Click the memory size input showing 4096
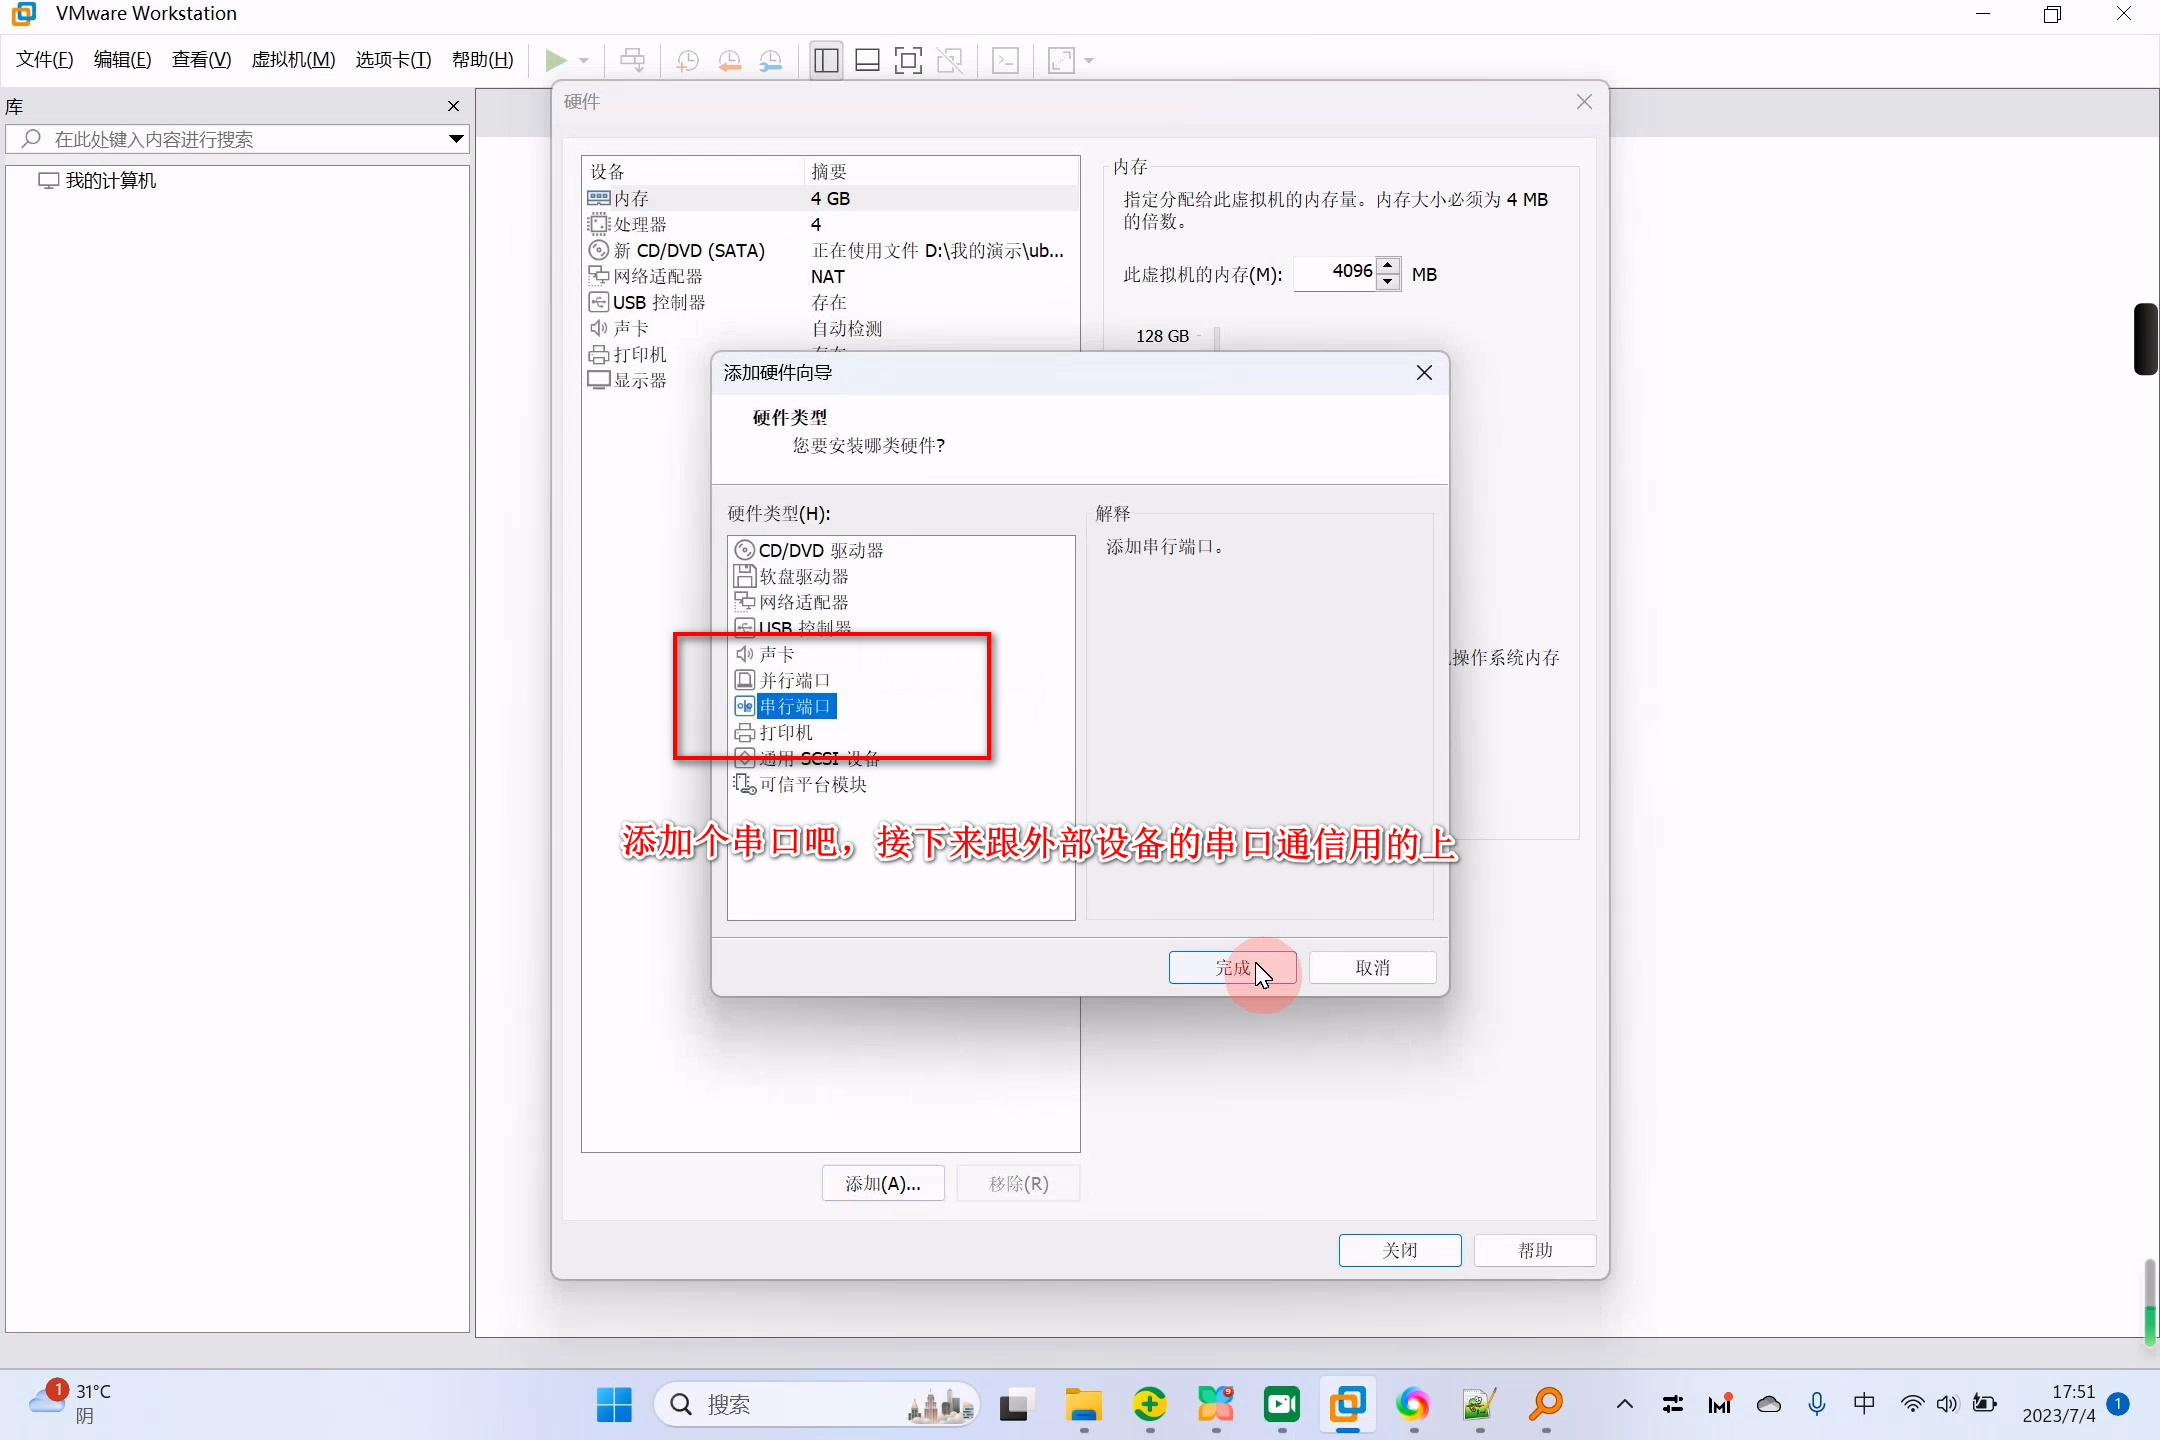Image resolution: width=2160 pixels, height=1440 pixels. click(x=1336, y=272)
